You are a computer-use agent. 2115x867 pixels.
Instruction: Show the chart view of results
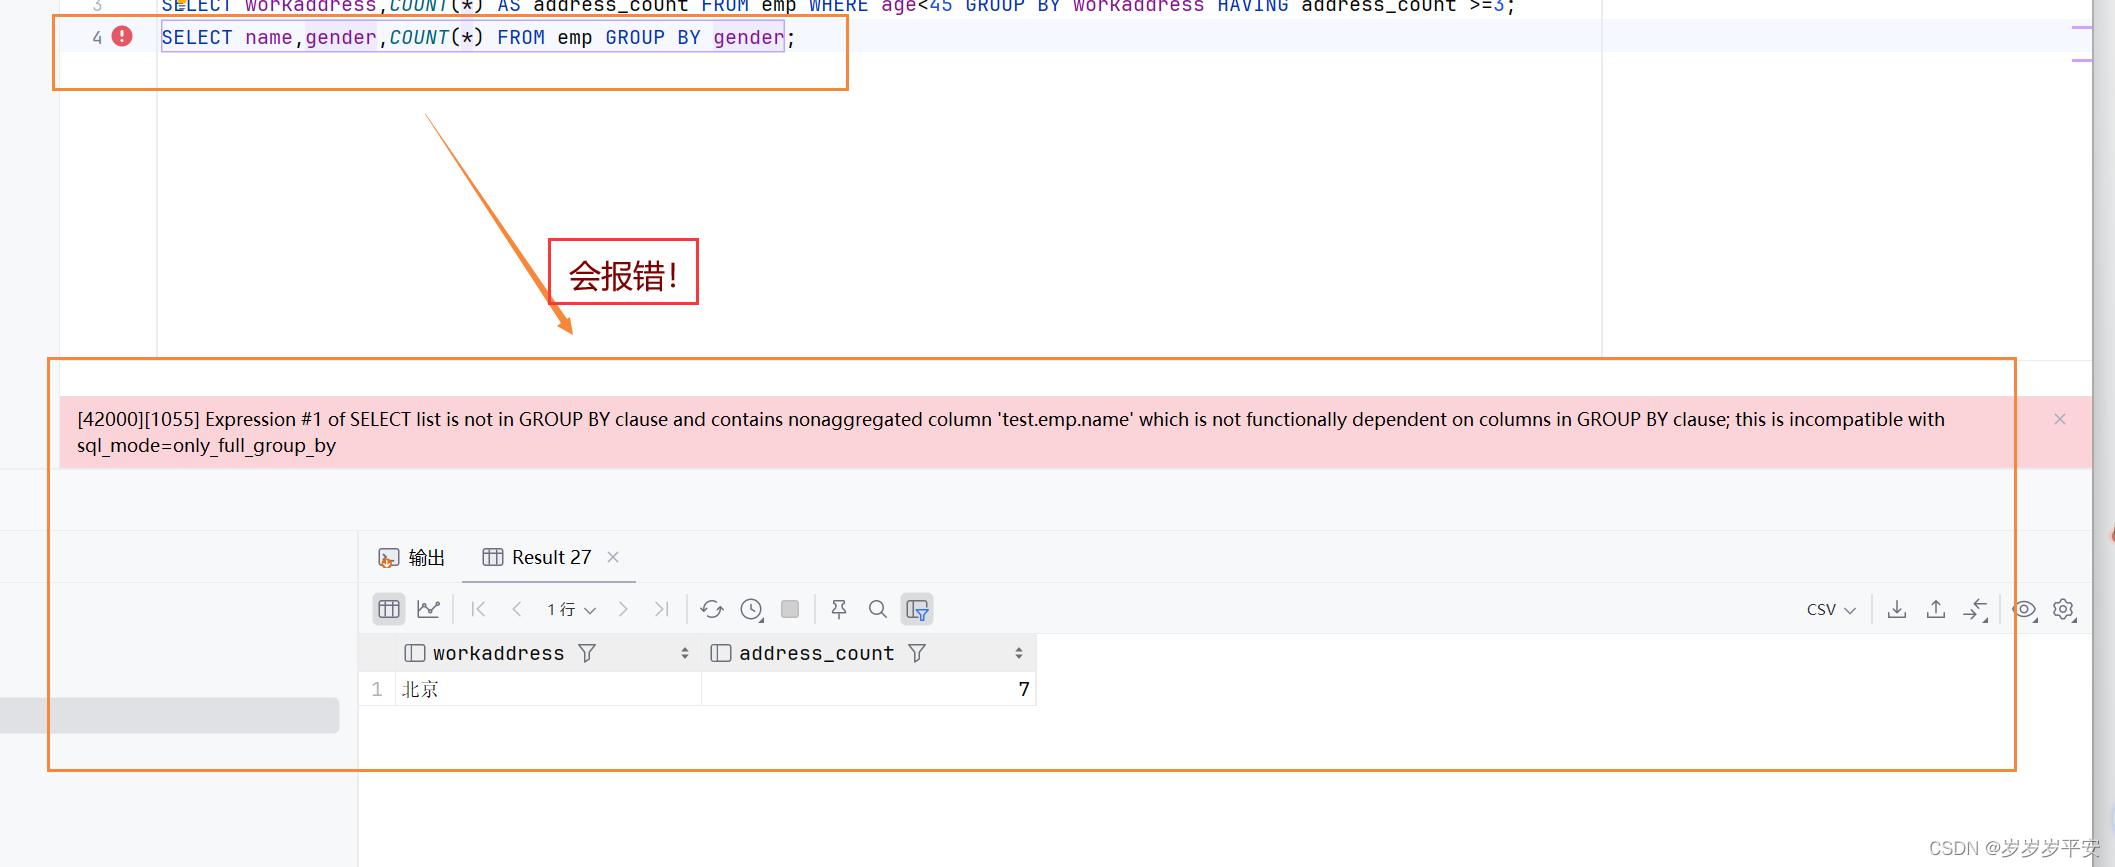[x=429, y=609]
